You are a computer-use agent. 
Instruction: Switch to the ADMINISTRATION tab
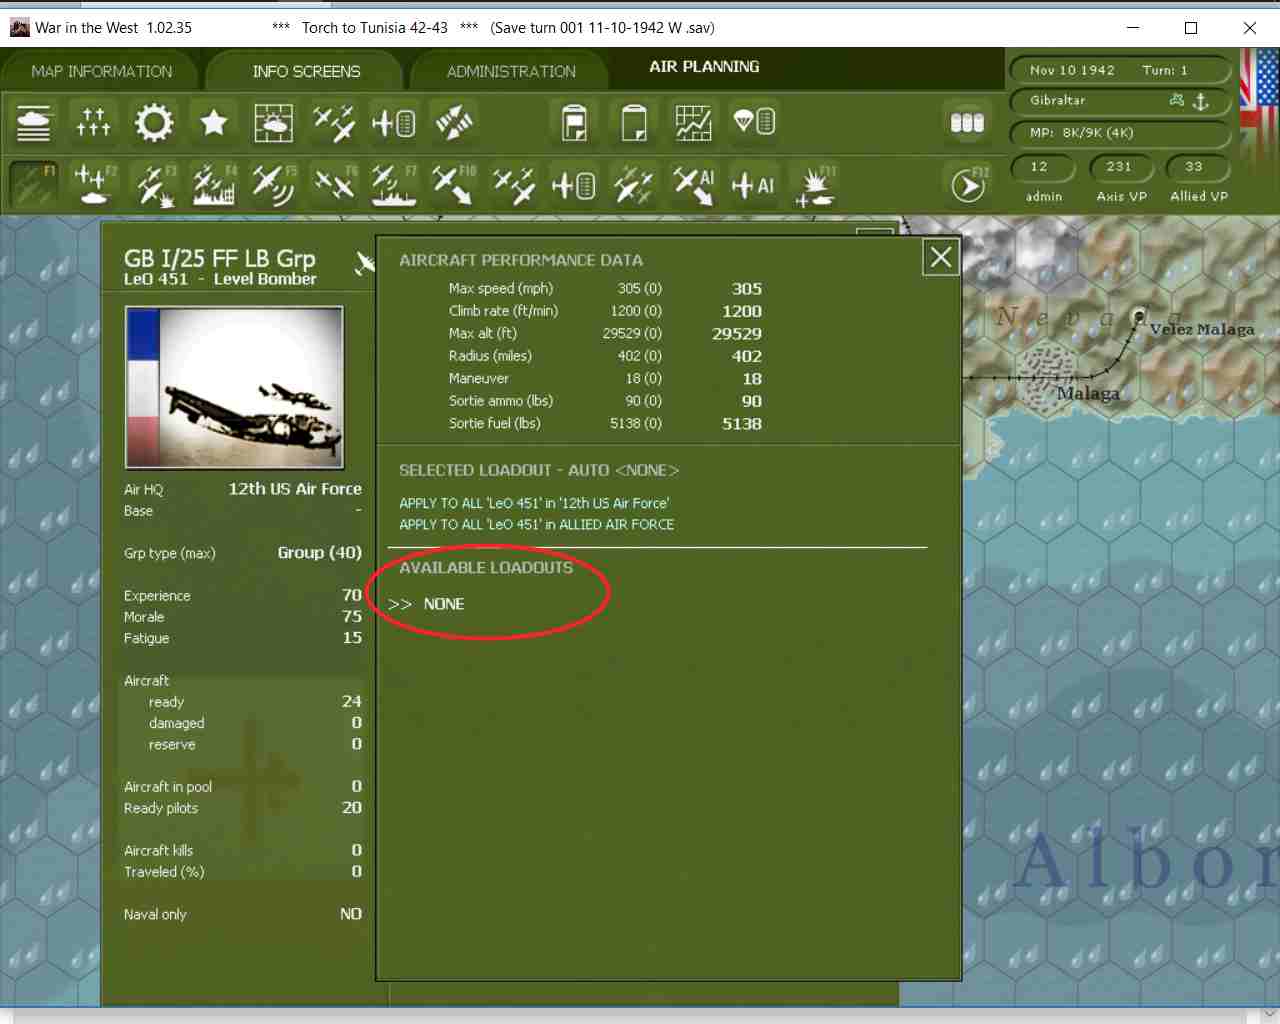point(511,72)
